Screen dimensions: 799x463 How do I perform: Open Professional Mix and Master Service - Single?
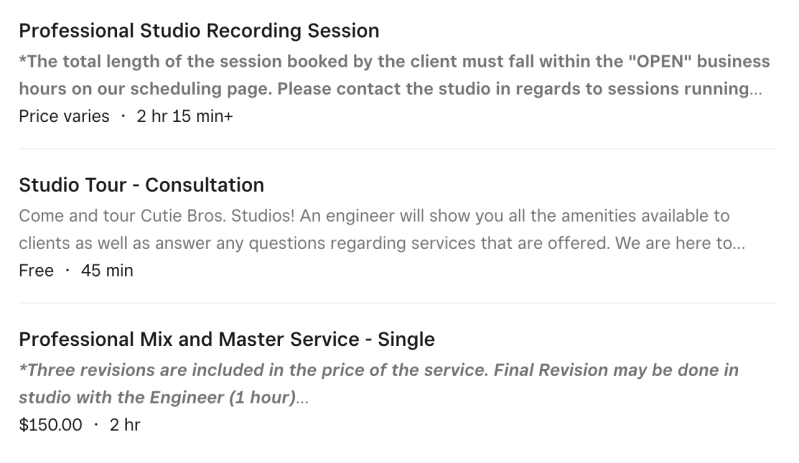227,339
